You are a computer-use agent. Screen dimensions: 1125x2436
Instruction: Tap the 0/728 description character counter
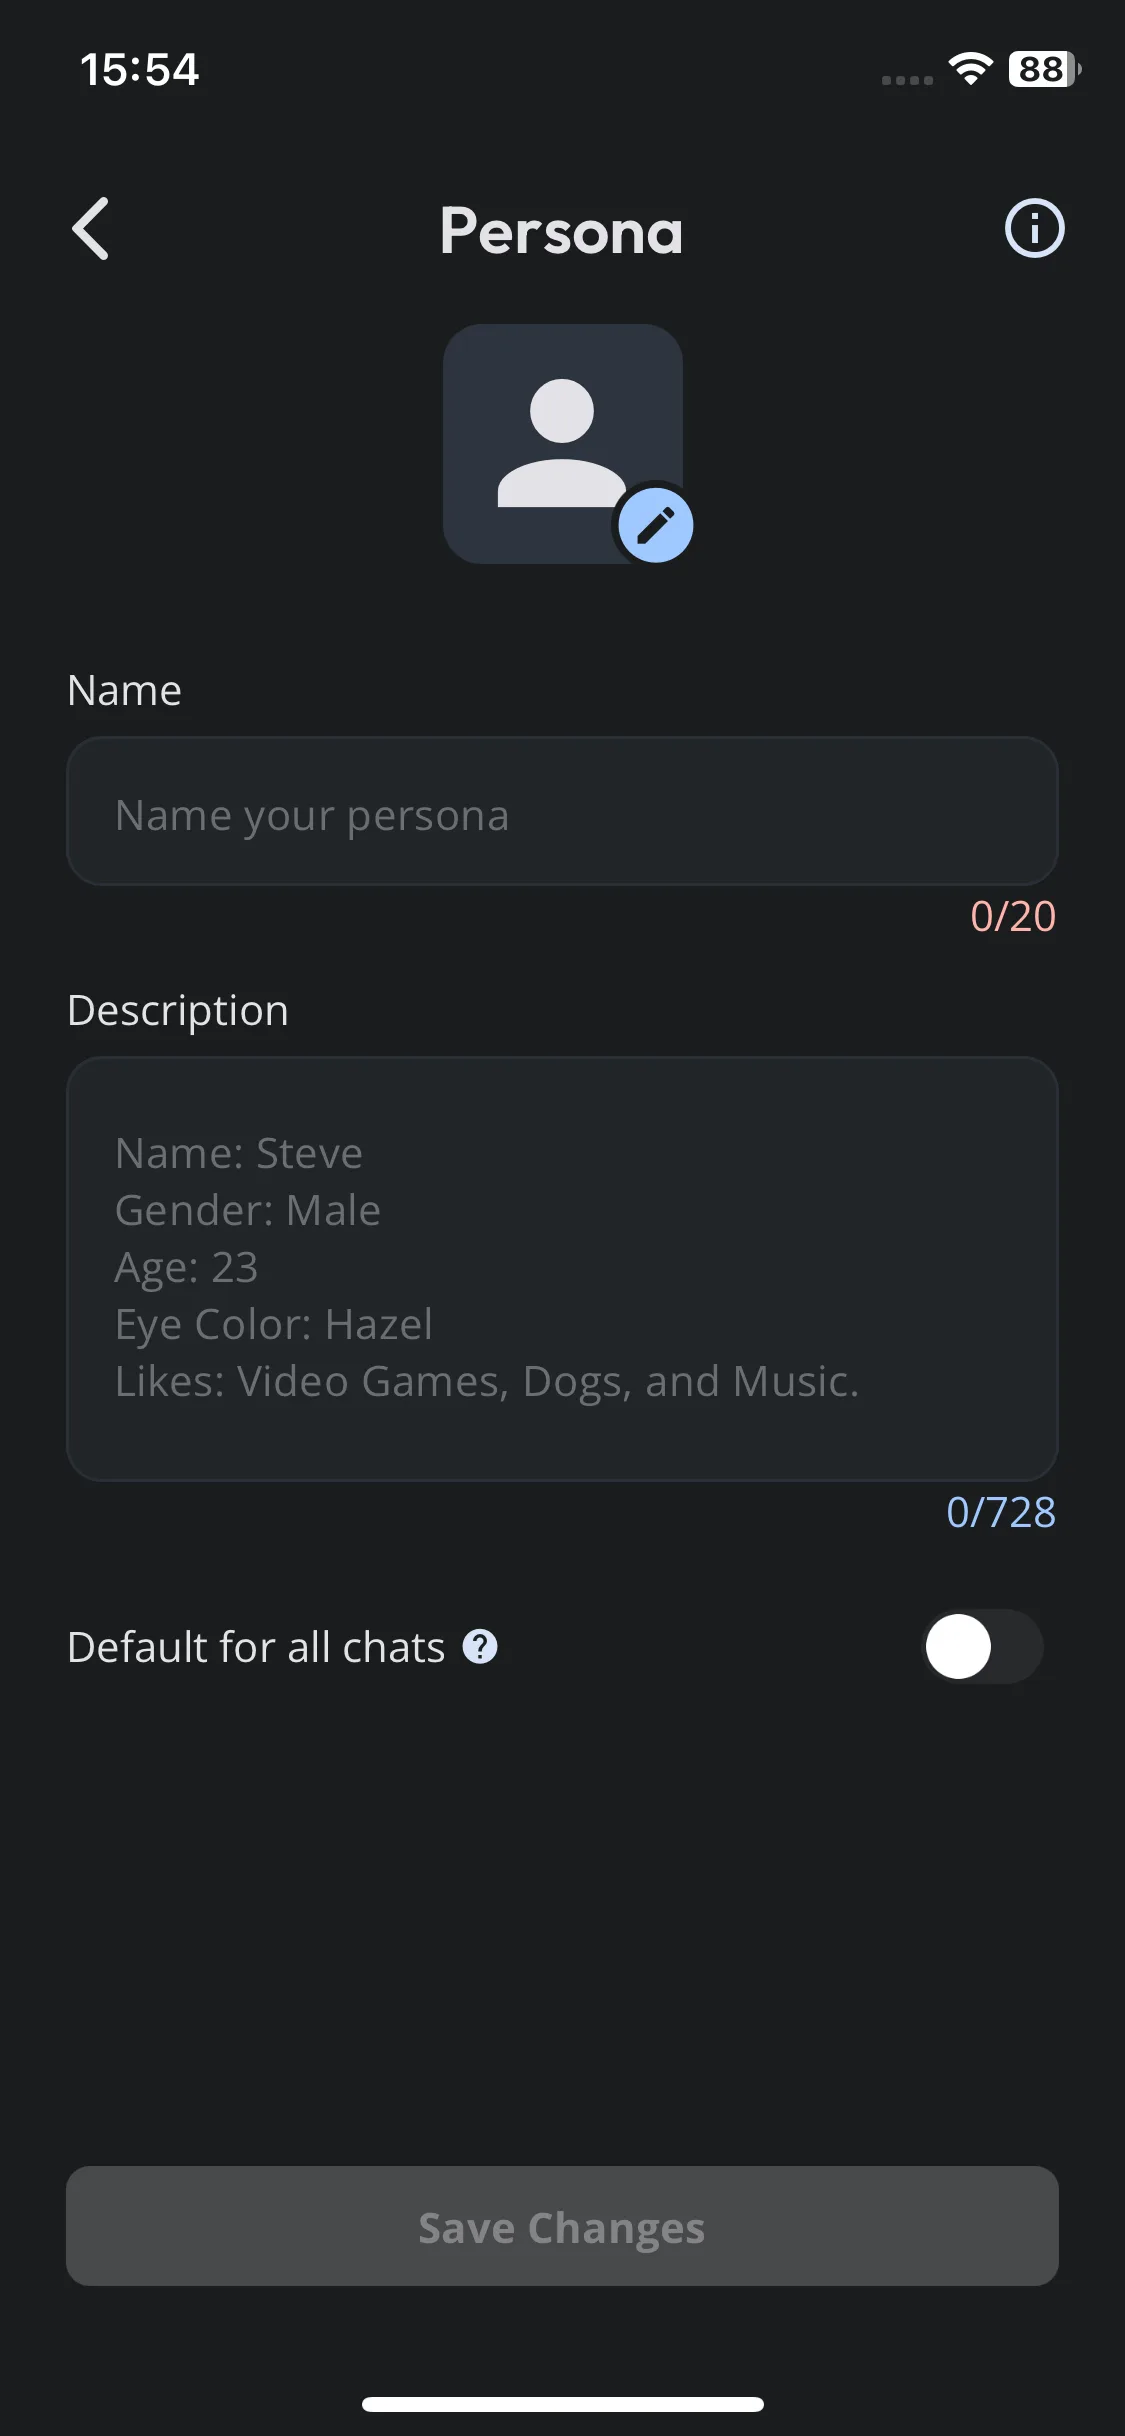coord(1001,1512)
